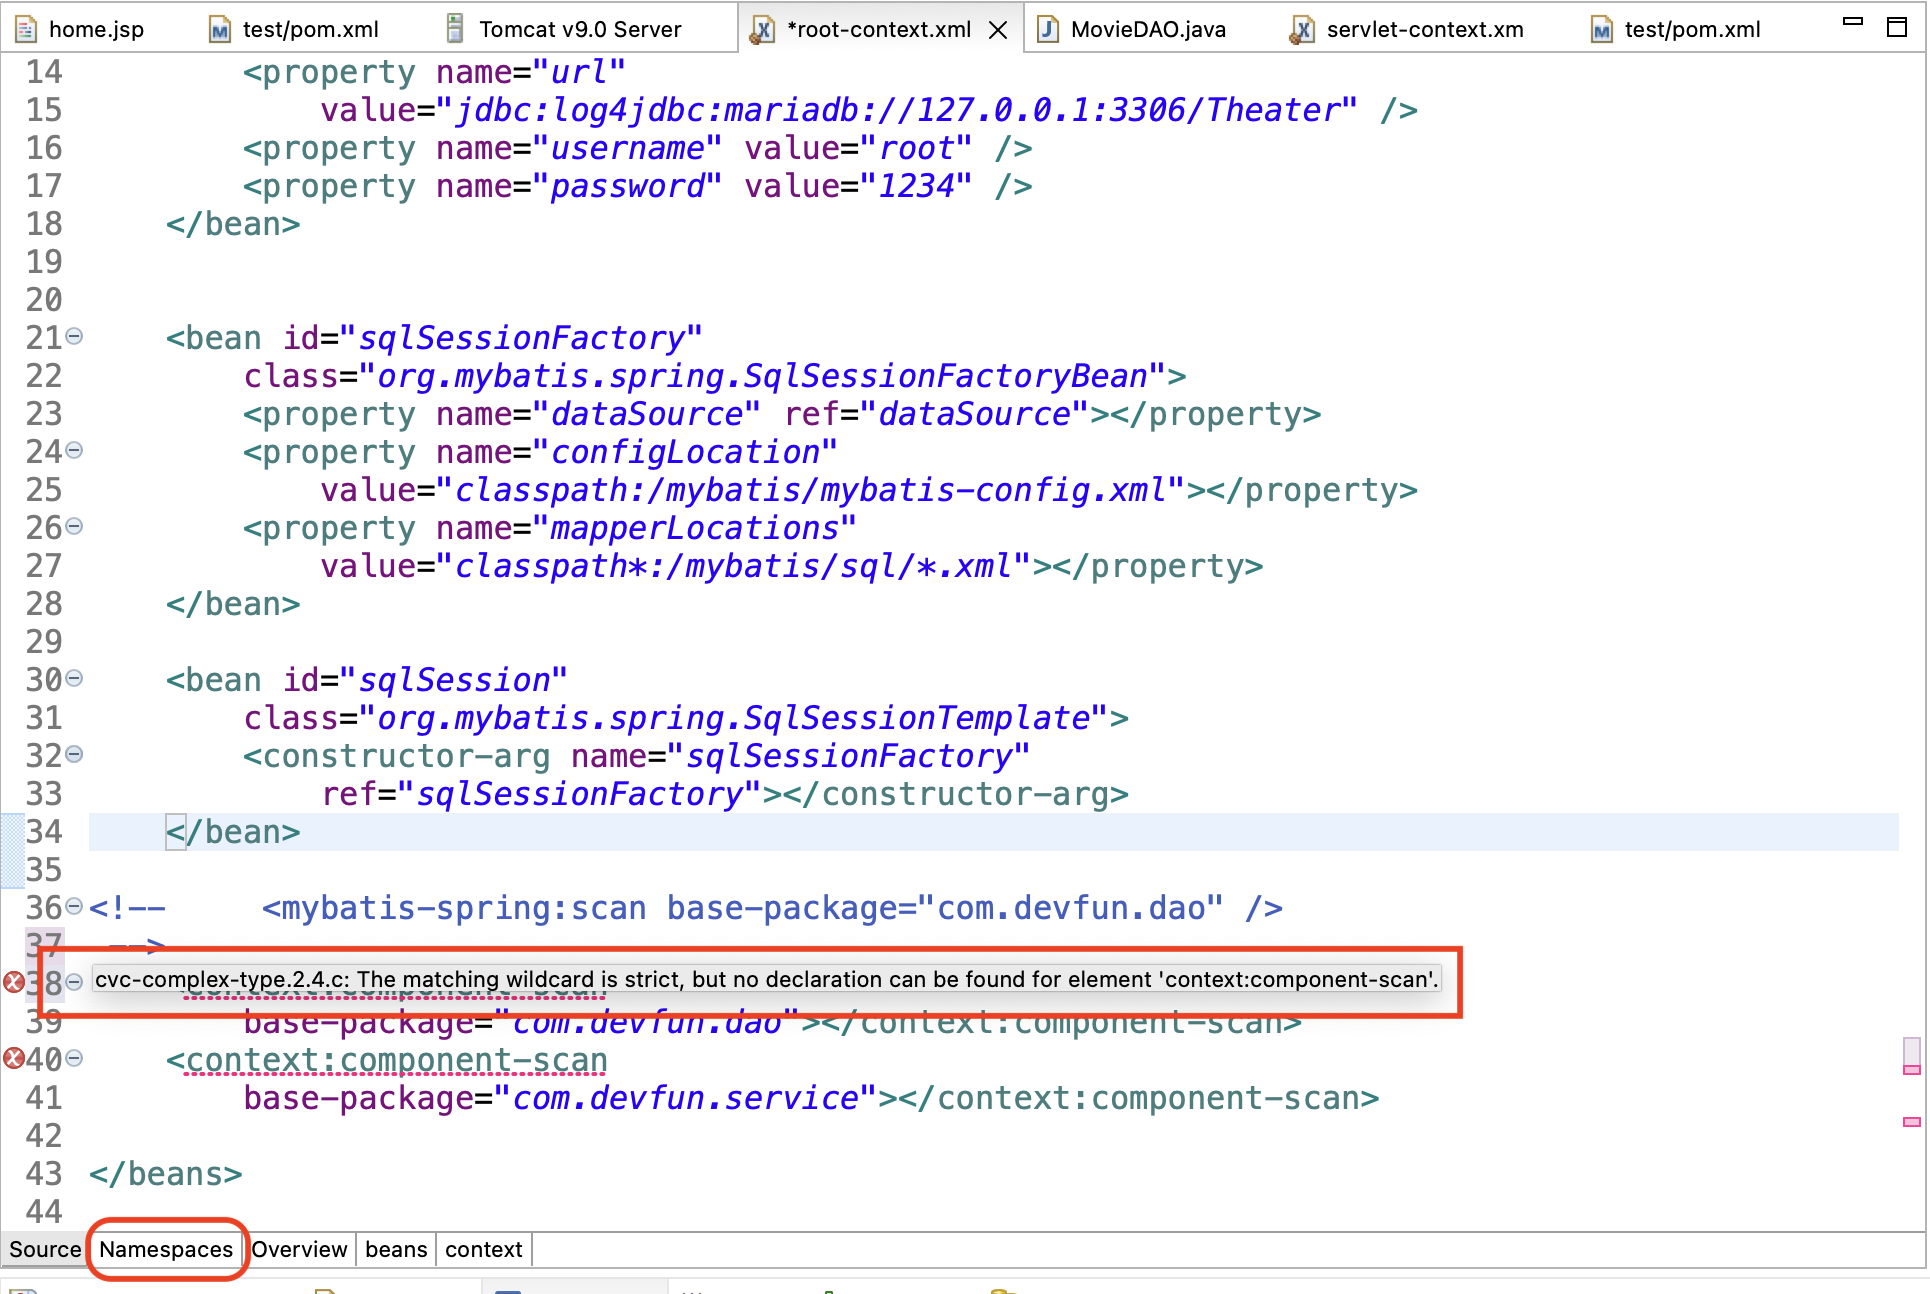Click the MovieDAO.java file icon
The image size is (1930, 1294).
coord(1047,29)
